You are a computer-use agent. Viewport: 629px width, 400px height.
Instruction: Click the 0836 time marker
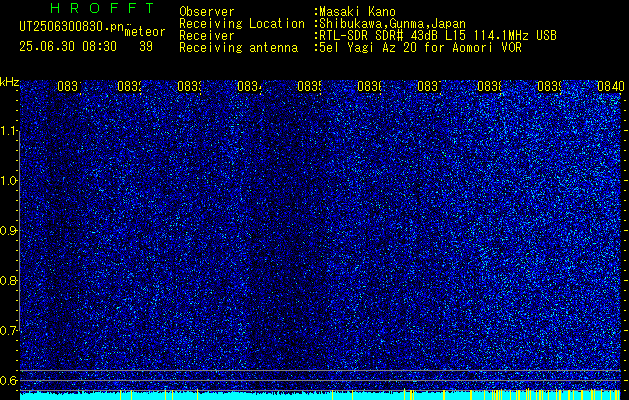click(x=369, y=87)
